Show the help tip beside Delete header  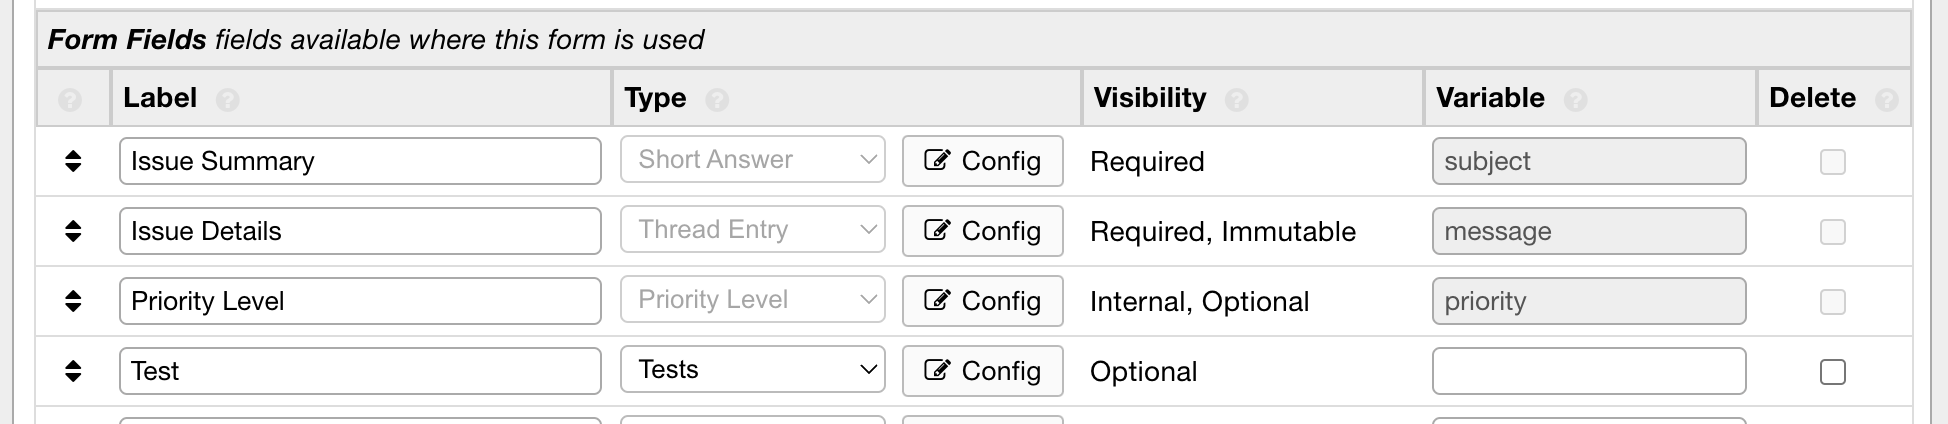coord(1887,100)
